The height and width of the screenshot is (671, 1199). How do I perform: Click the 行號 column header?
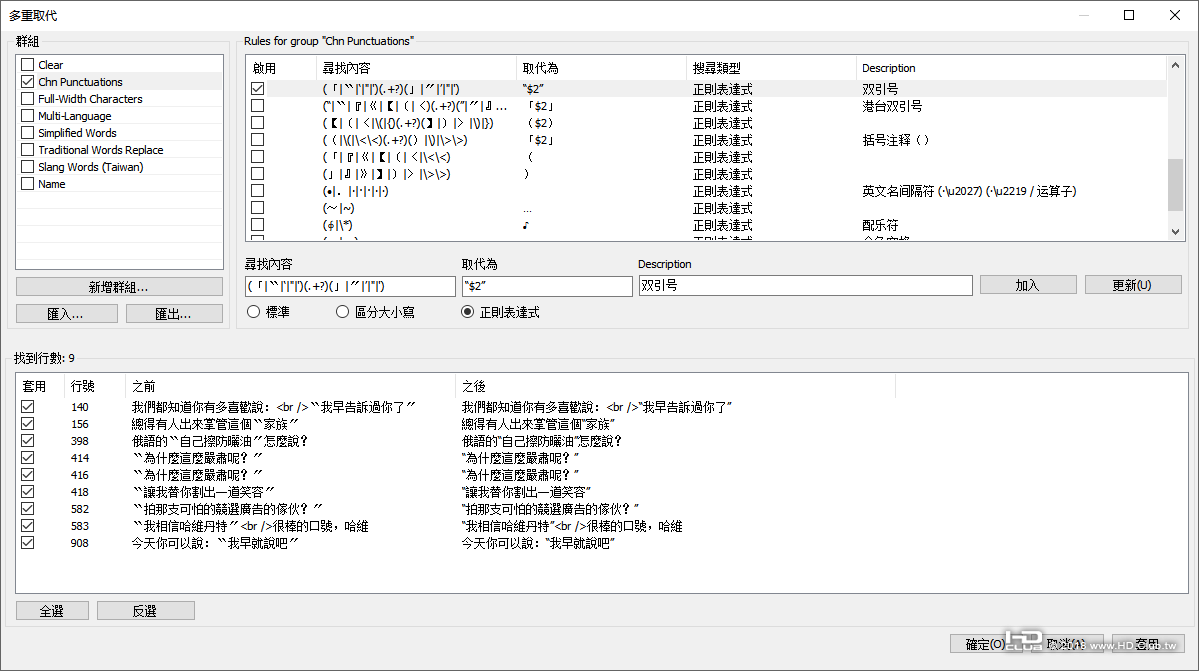point(95,386)
